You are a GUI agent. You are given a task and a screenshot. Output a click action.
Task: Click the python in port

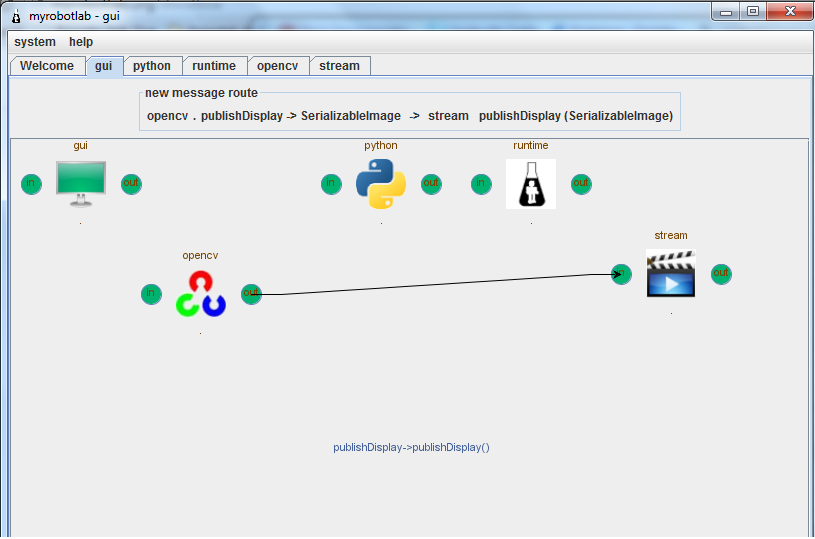(x=331, y=184)
